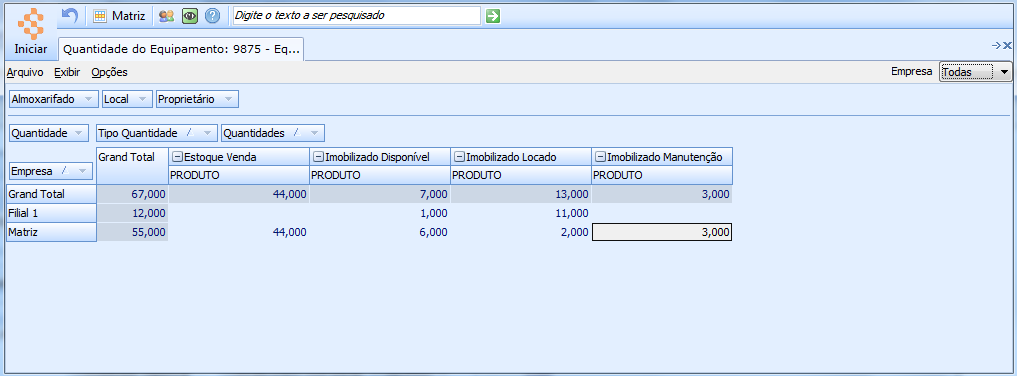This screenshot has width=1017, height=376.
Task: Click the 12,000 Filial 1 total cell
Action: pos(132,213)
